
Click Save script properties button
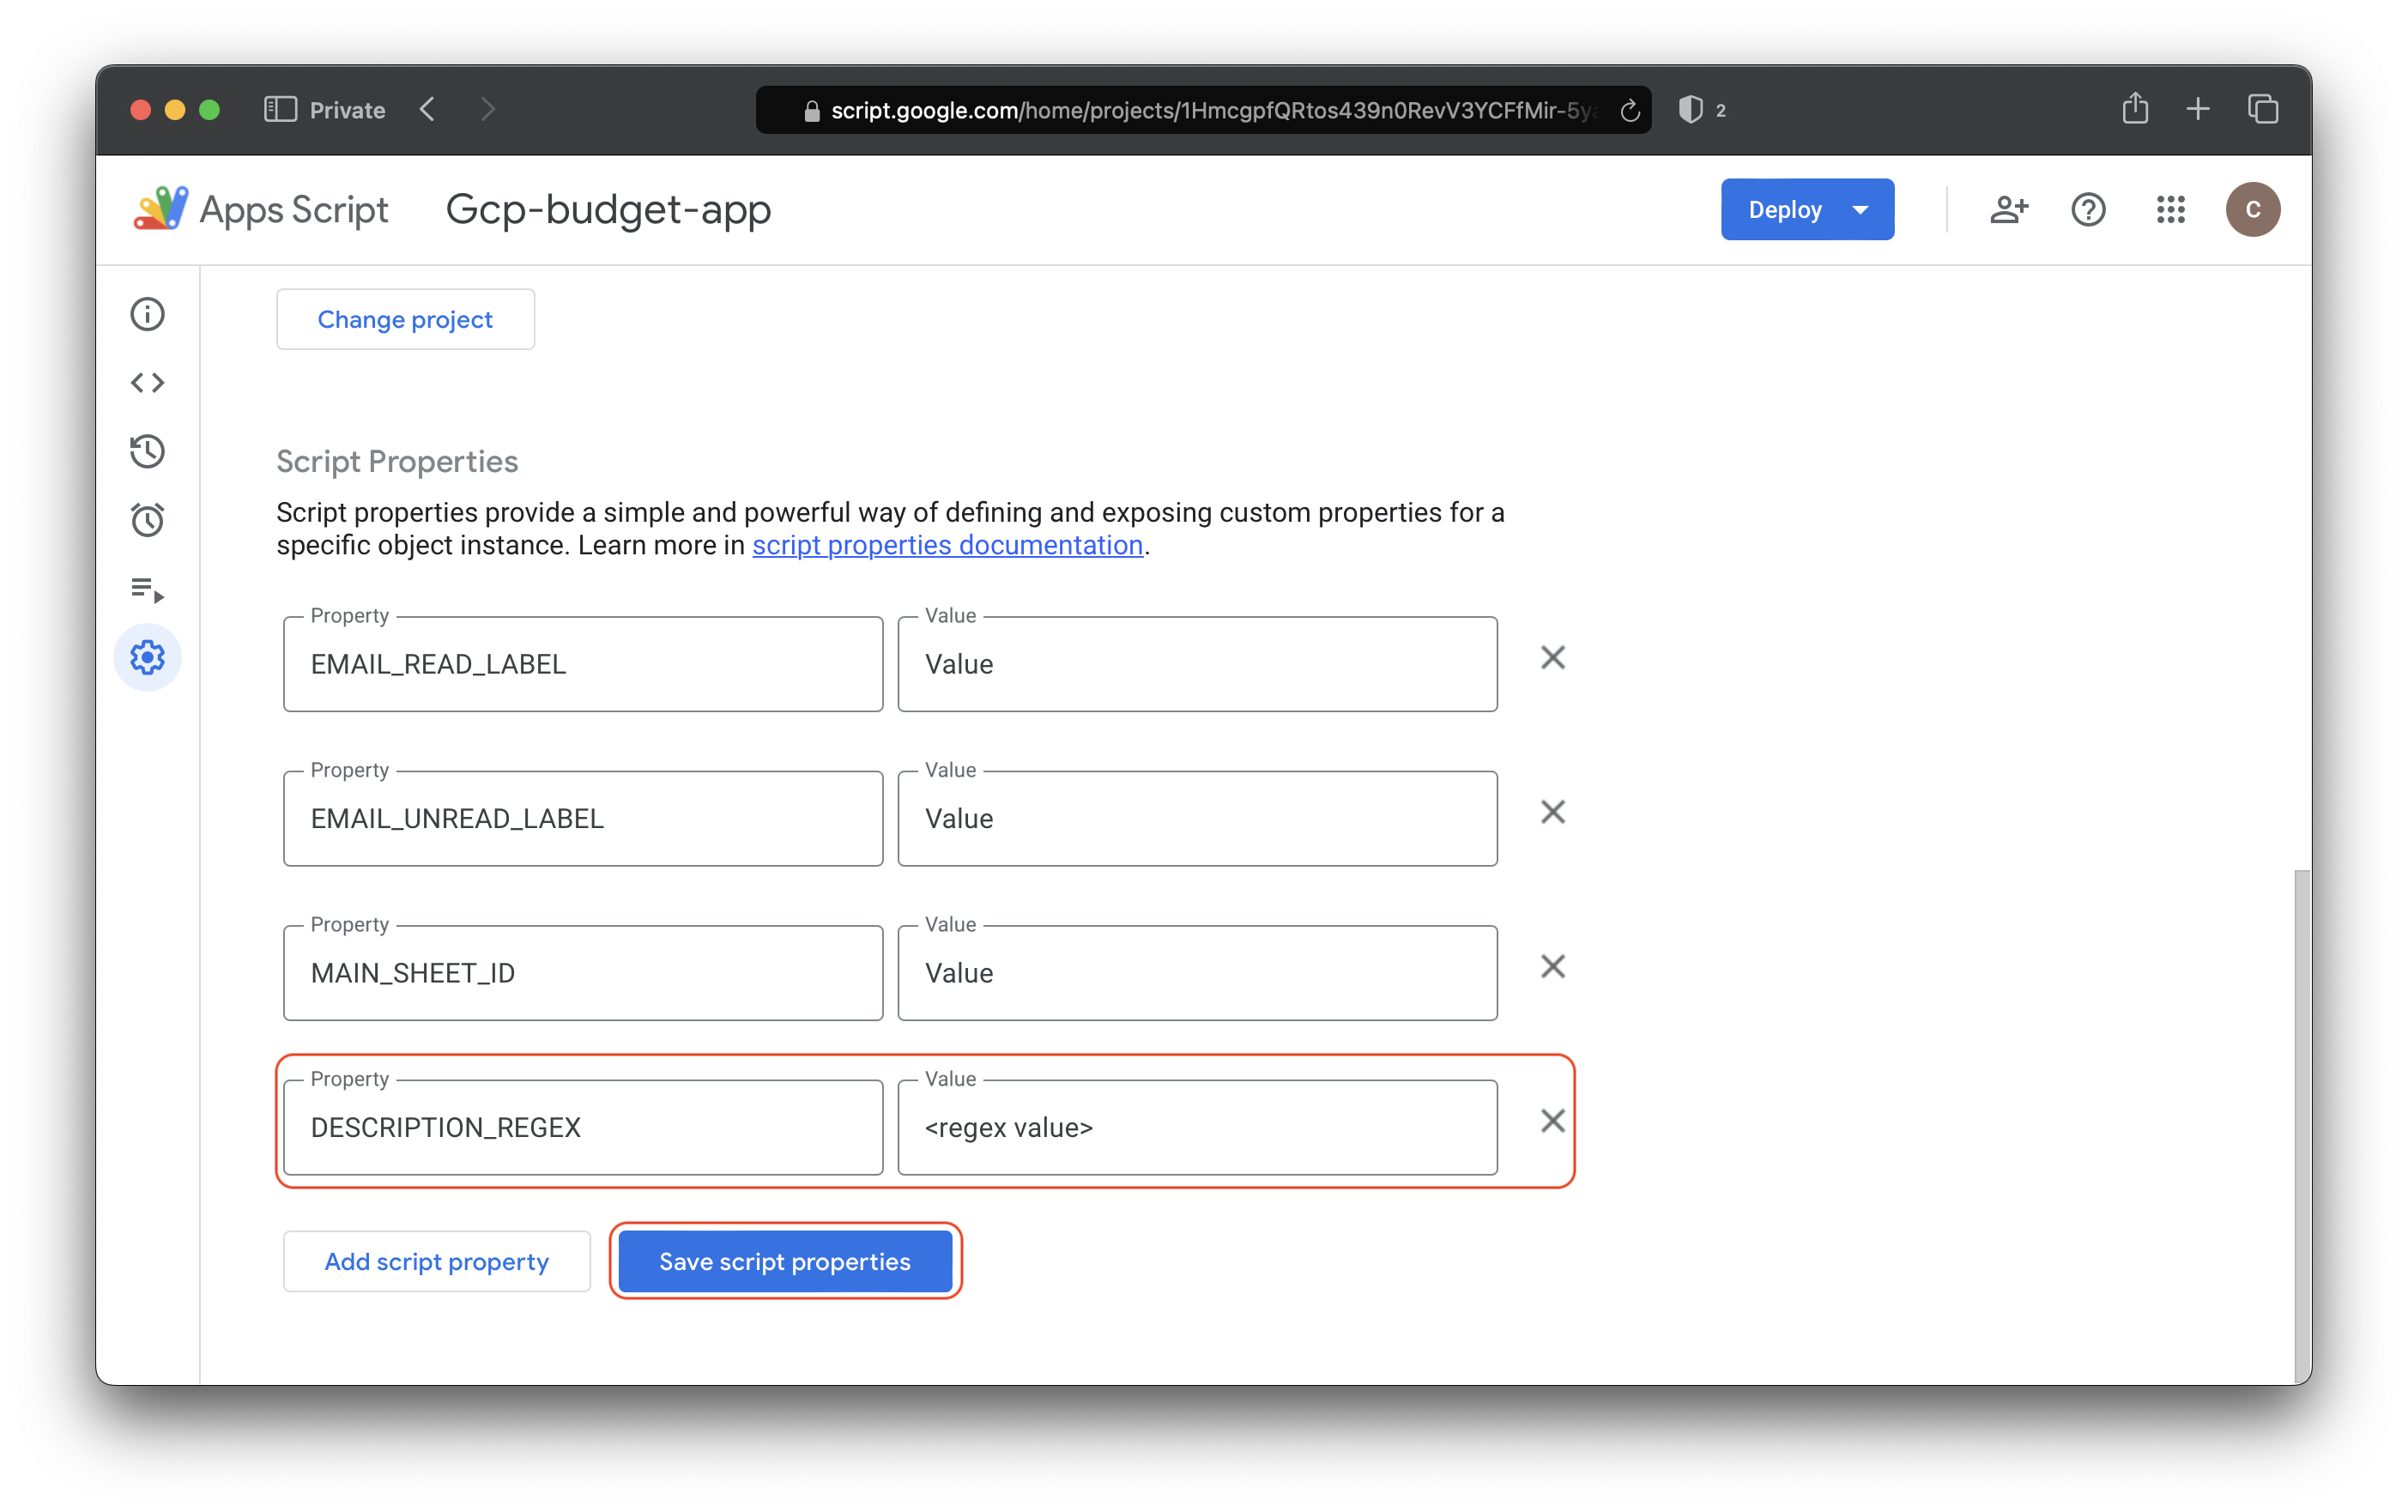point(784,1262)
